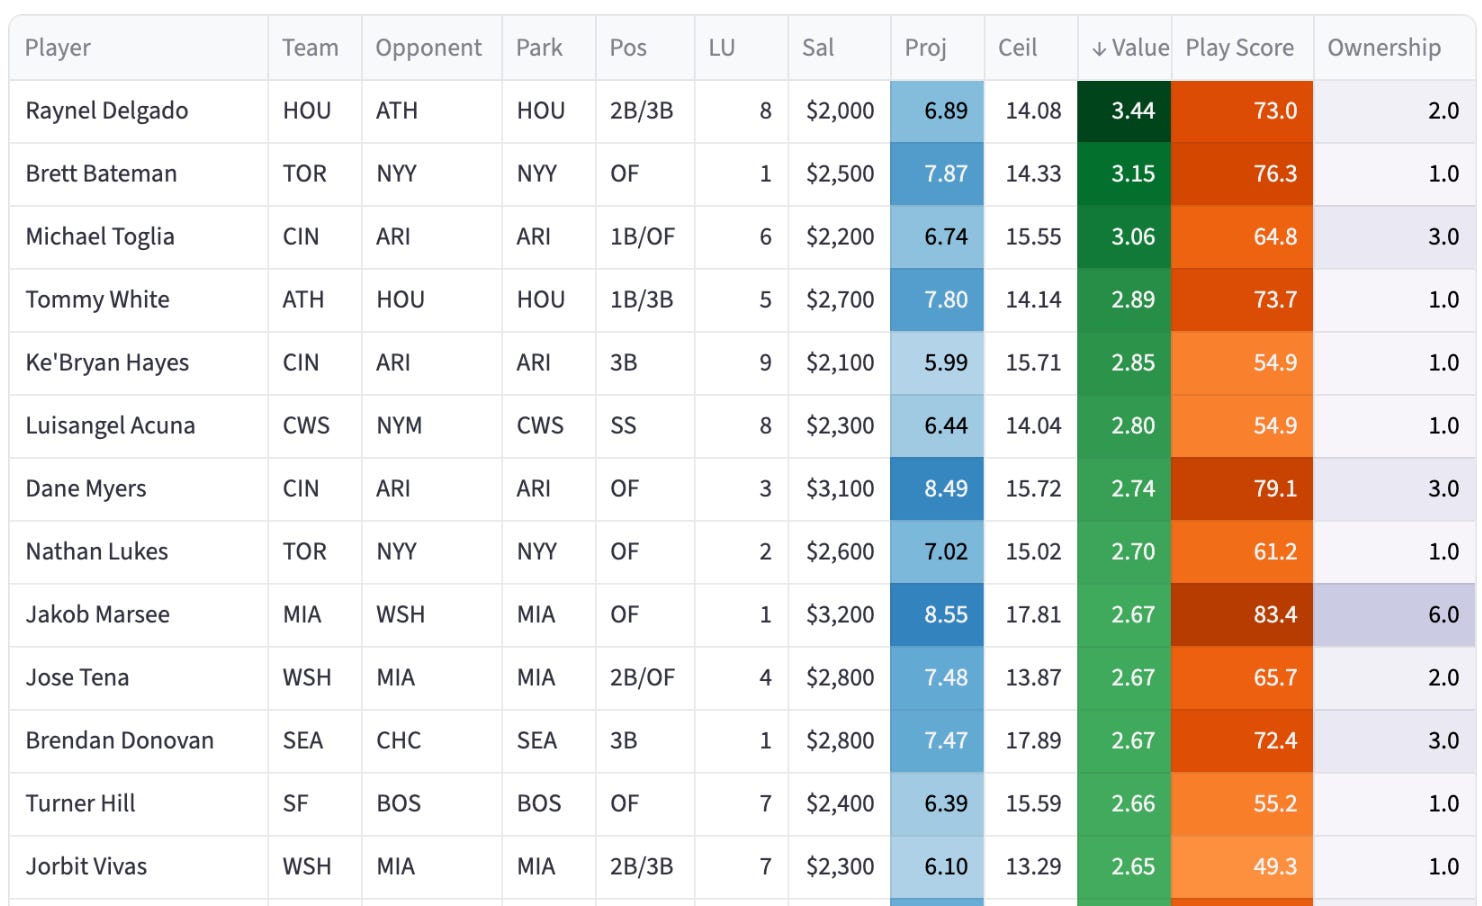Viewport: 1482px width, 906px height.
Task: Select player name Brett Bateman
Action: point(101,174)
